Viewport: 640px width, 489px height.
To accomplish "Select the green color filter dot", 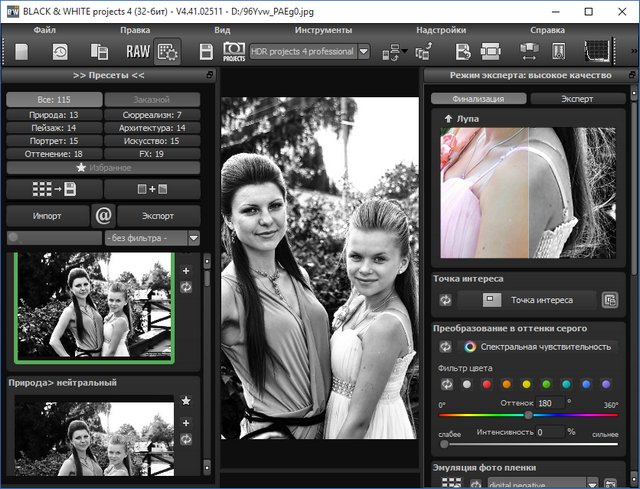I will click(x=546, y=384).
